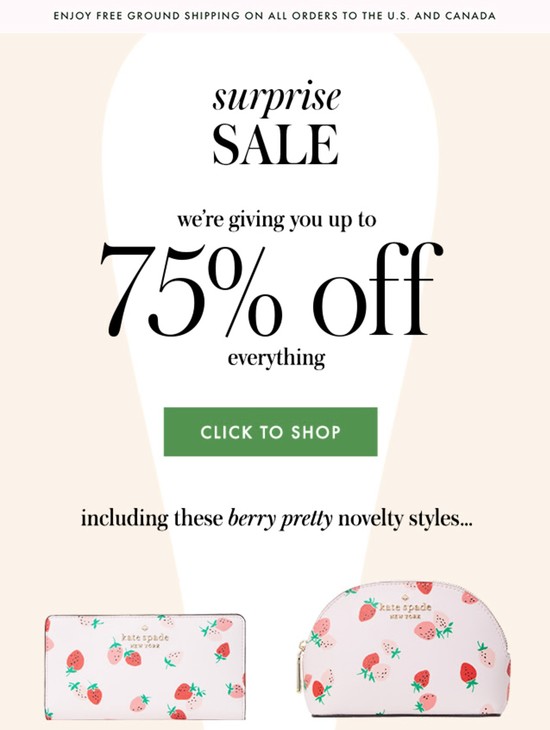
Task: Open the free ground shipping banner
Action: pos(275,16)
